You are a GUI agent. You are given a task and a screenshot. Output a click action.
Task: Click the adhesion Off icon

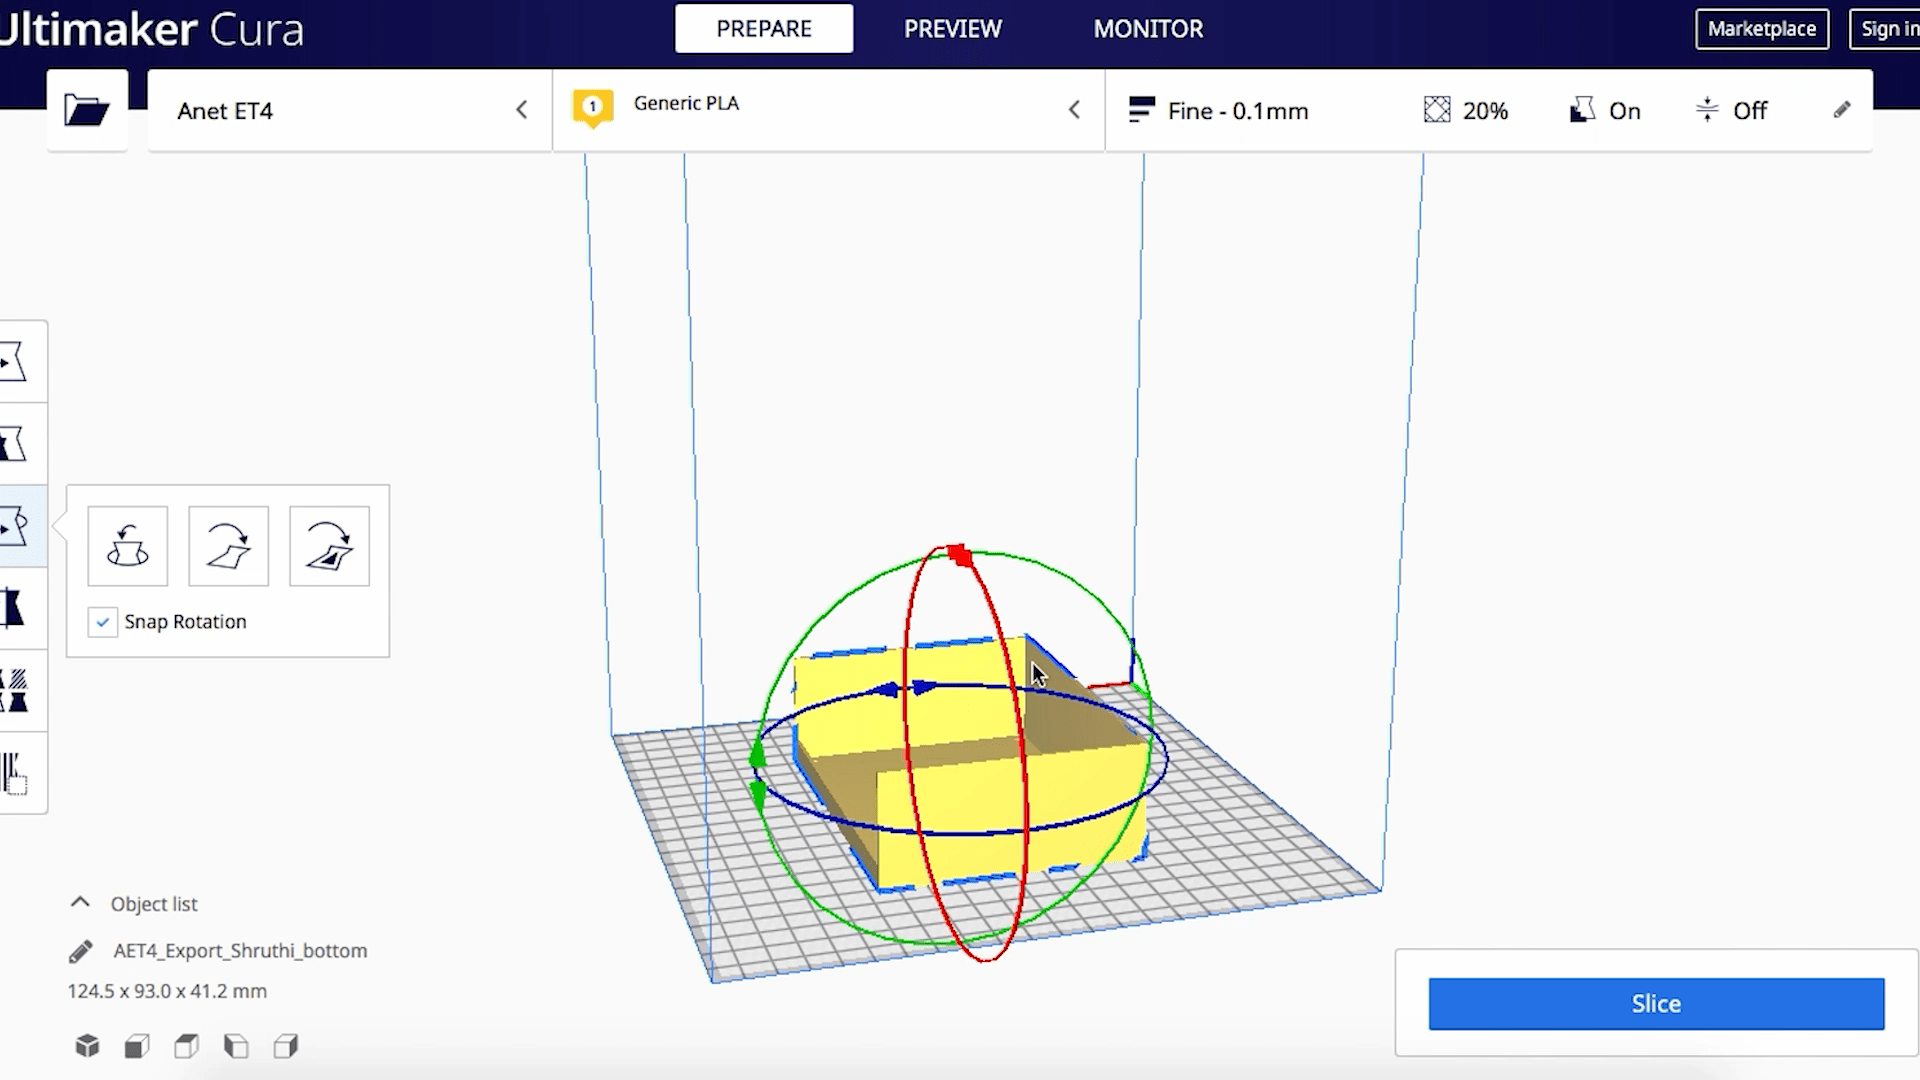(1707, 110)
